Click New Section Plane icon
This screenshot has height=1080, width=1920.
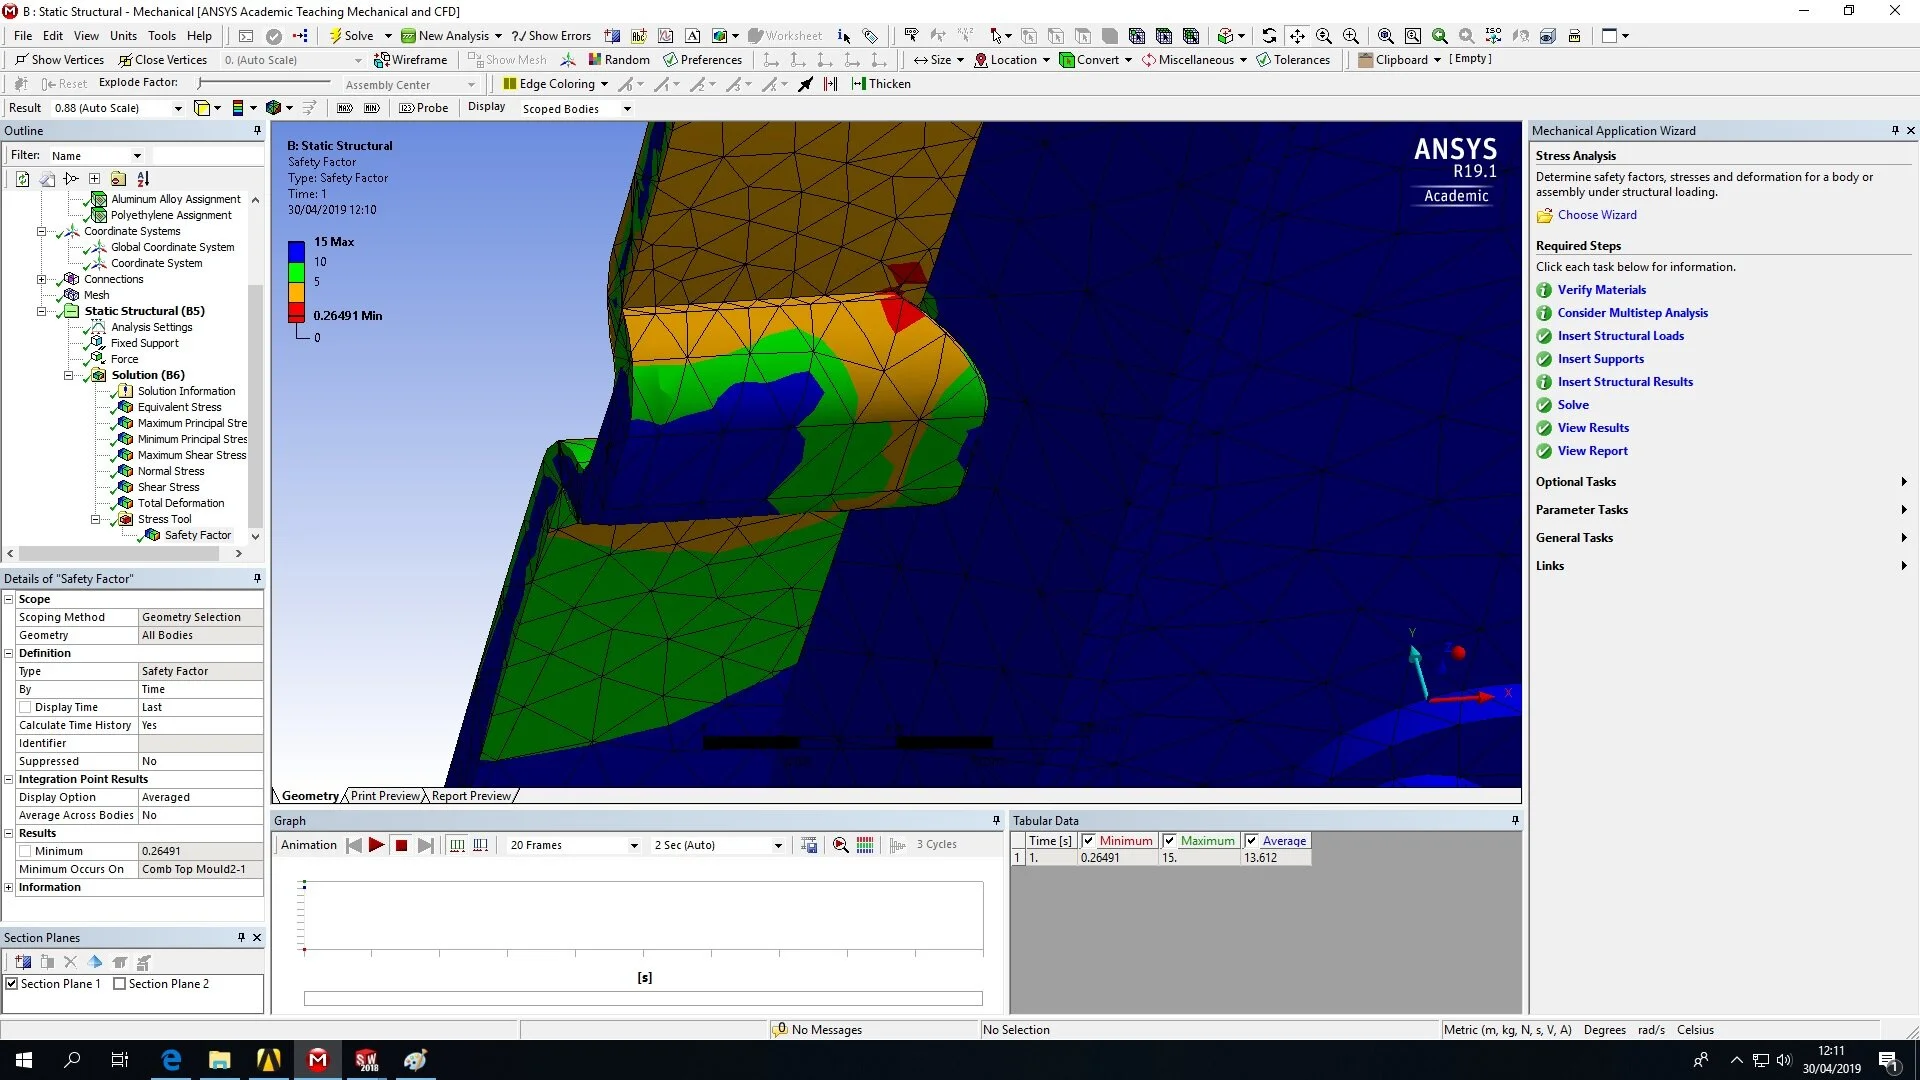23,962
